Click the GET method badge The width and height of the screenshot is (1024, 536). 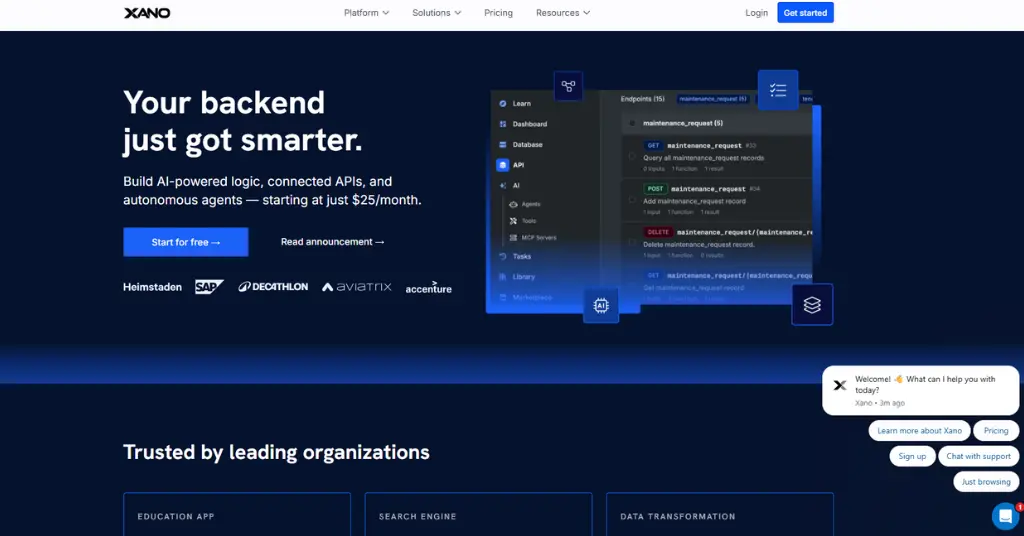coord(653,146)
